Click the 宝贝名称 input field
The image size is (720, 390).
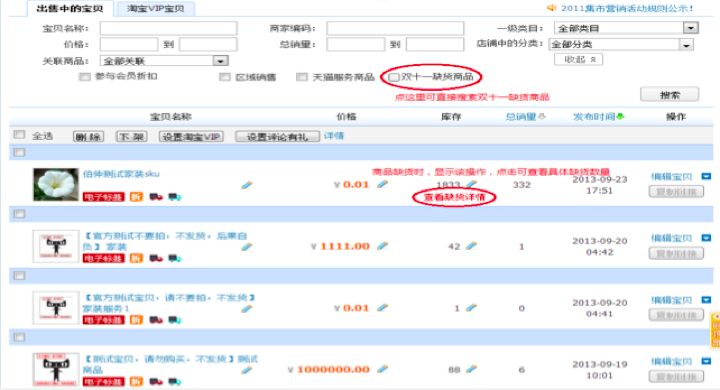[x=169, y=28]
